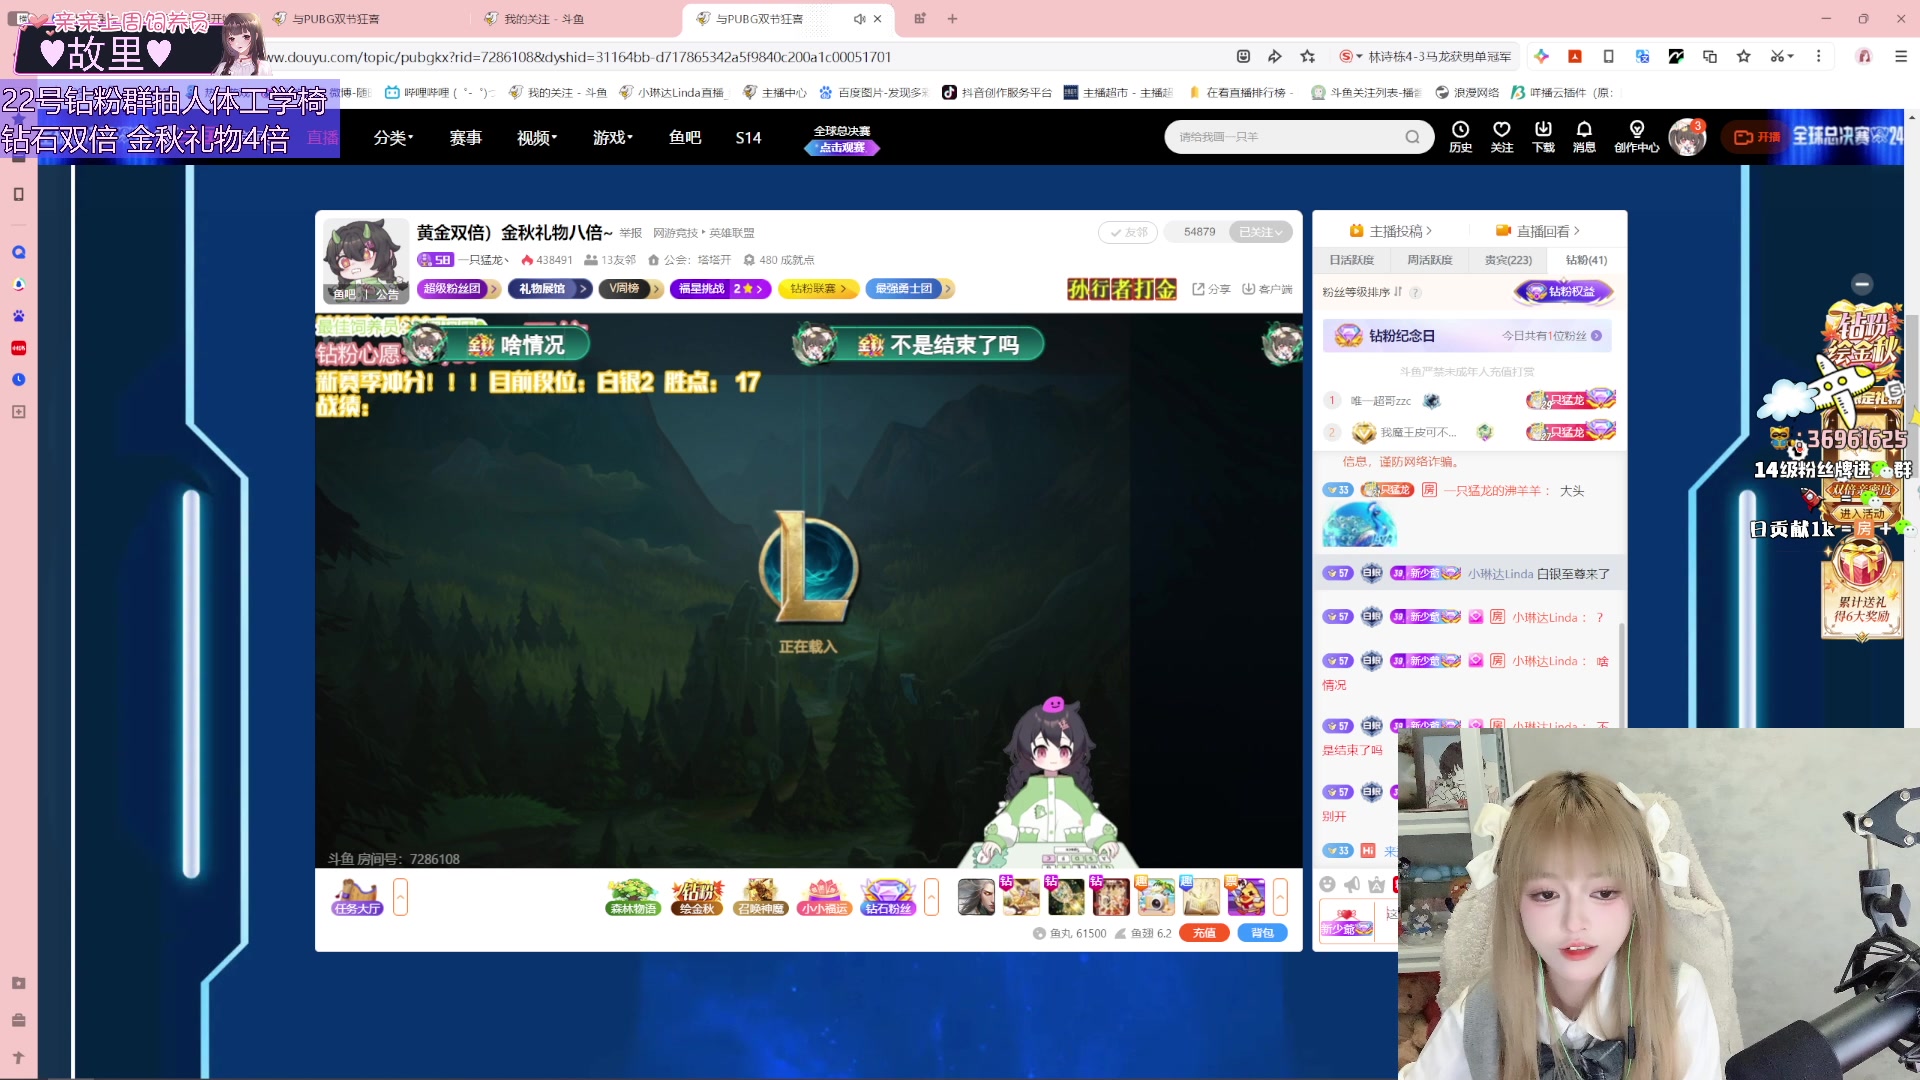Open the S14 navigation item

(x=748, y=138)
